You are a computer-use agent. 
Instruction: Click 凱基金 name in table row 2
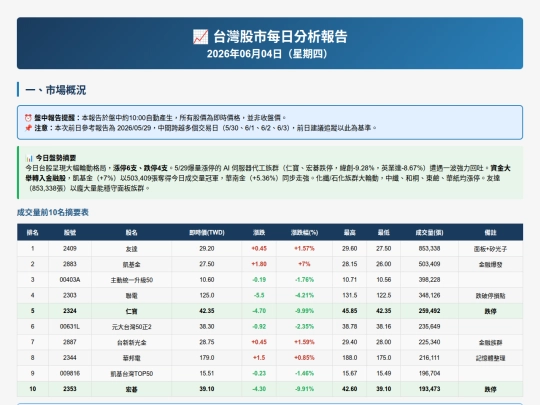click(132, 264)
